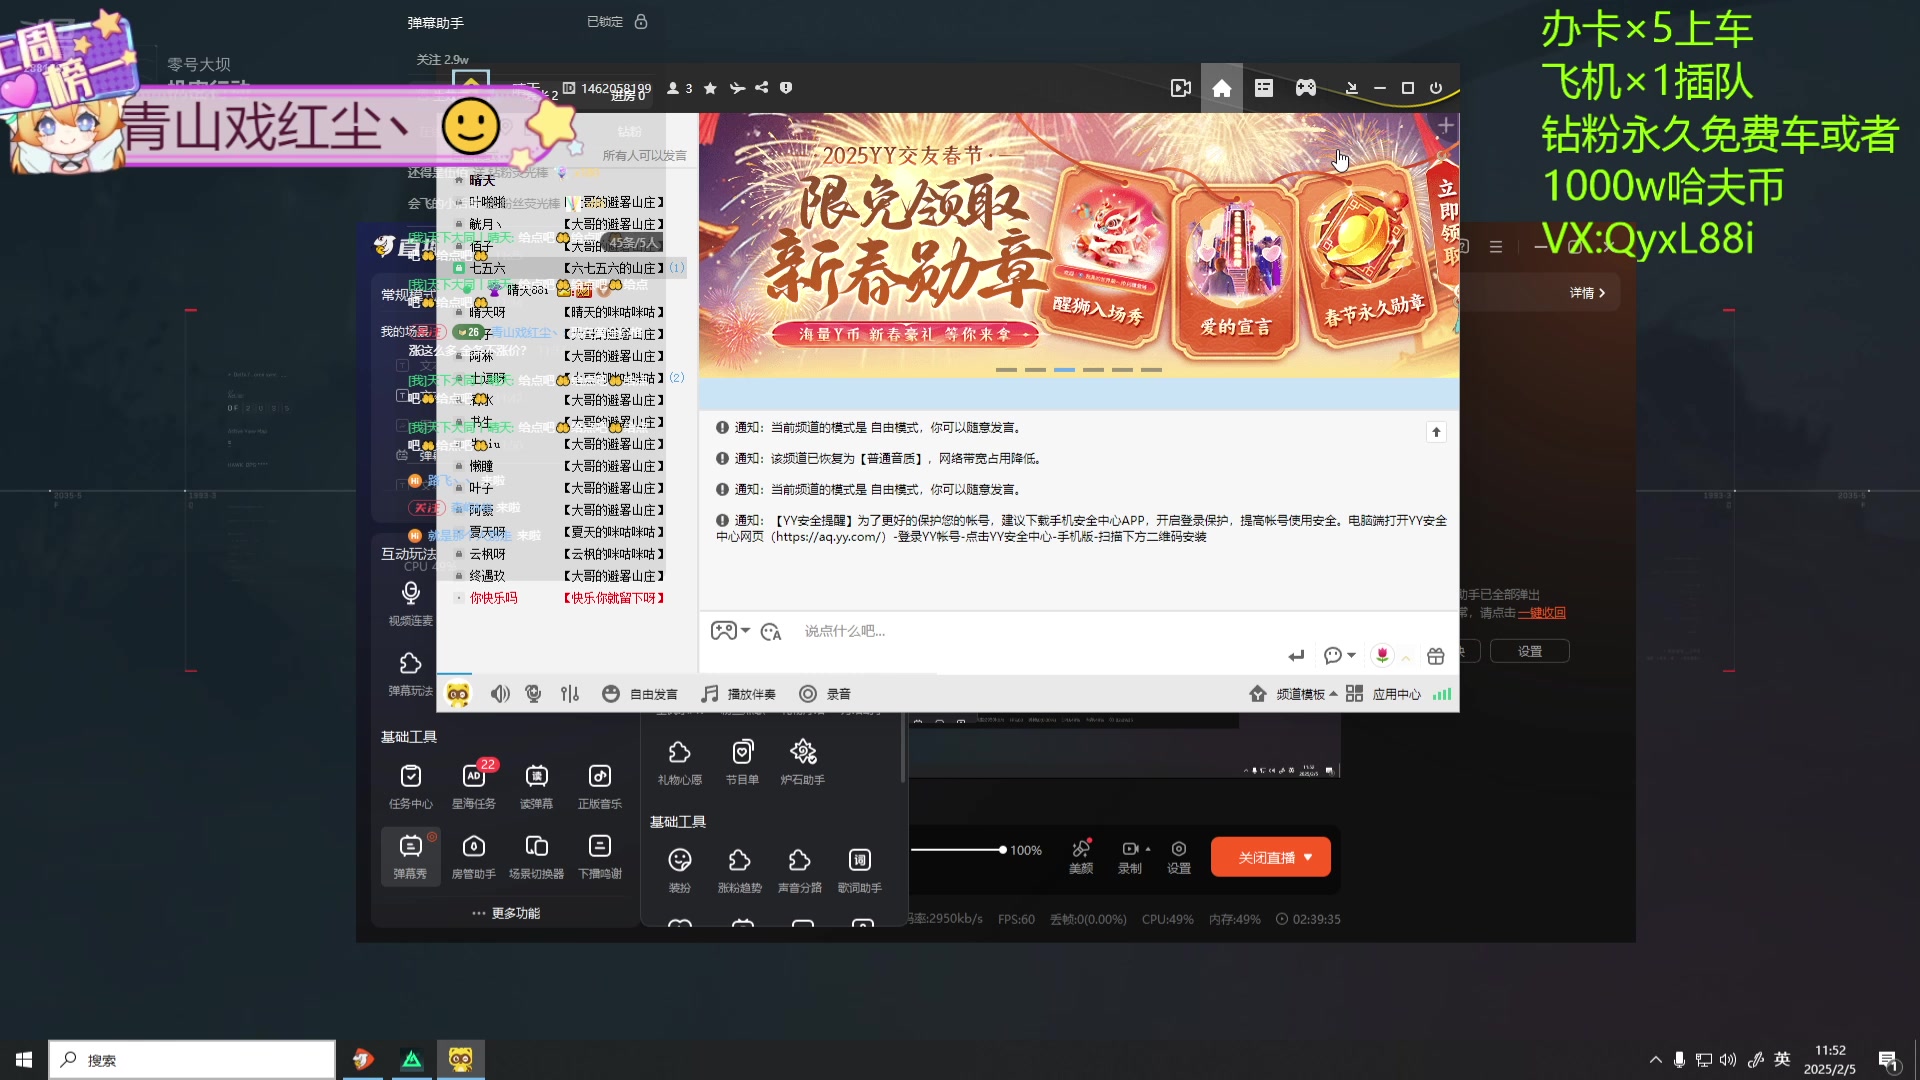Open 任务中心 tool
The image size is (1920, 1080).
click(x=410, y=786)
